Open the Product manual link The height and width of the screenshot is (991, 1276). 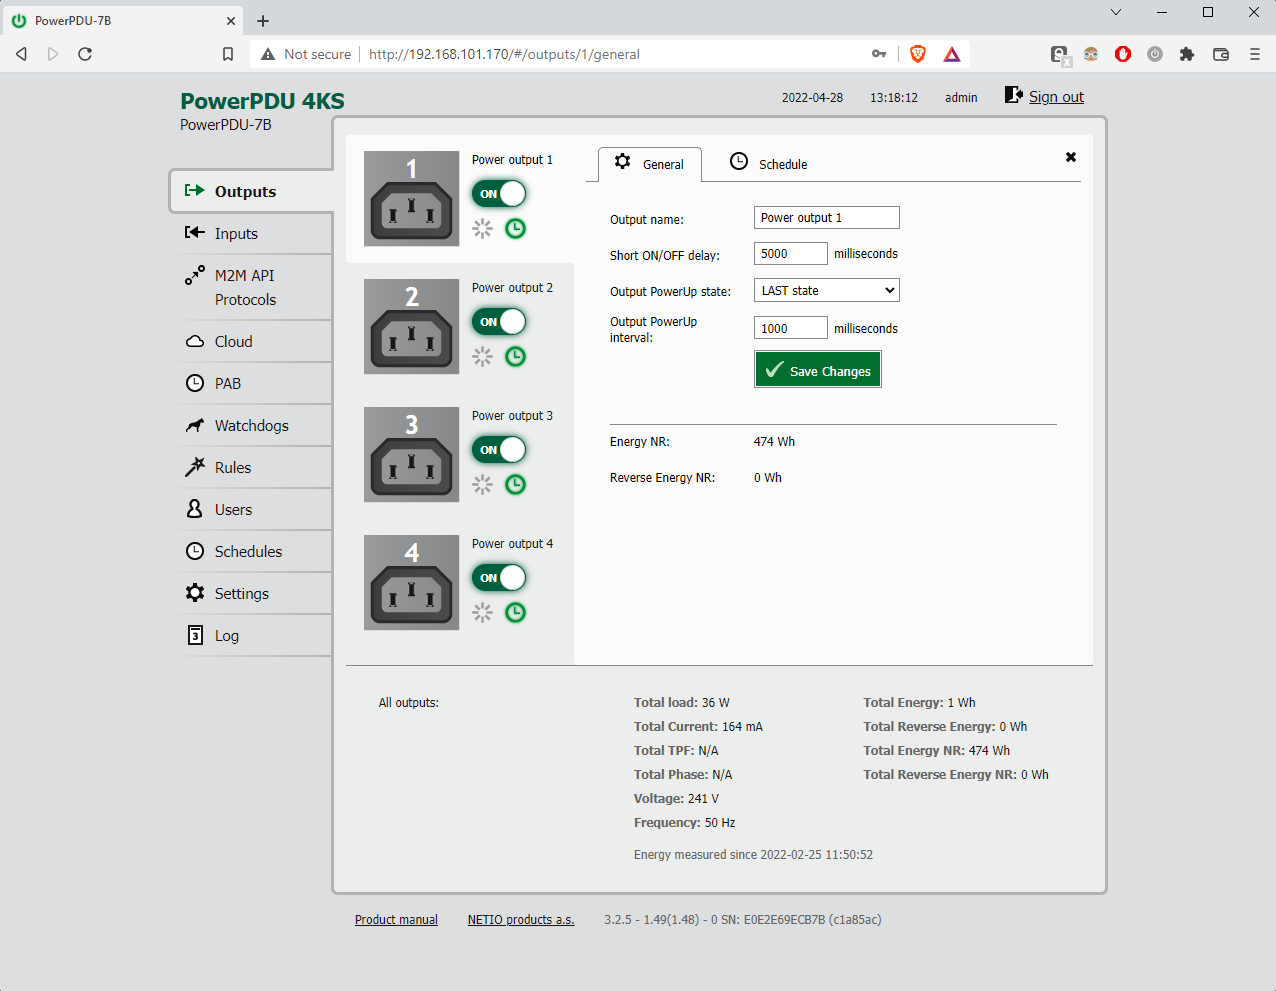coord(396,920)
